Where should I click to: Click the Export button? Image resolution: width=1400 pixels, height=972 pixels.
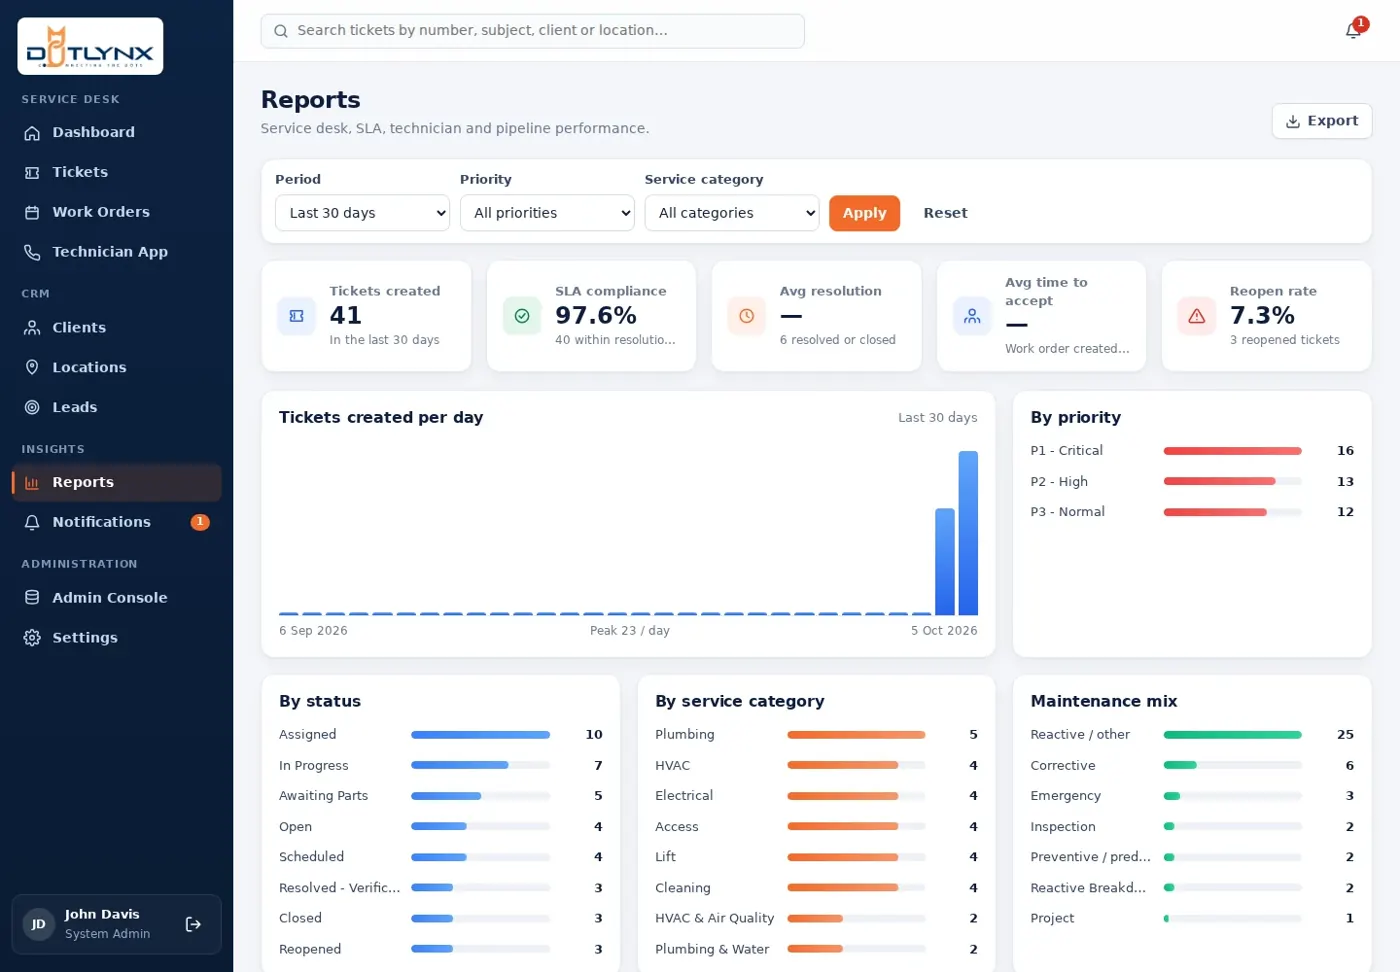[1322, 121]
